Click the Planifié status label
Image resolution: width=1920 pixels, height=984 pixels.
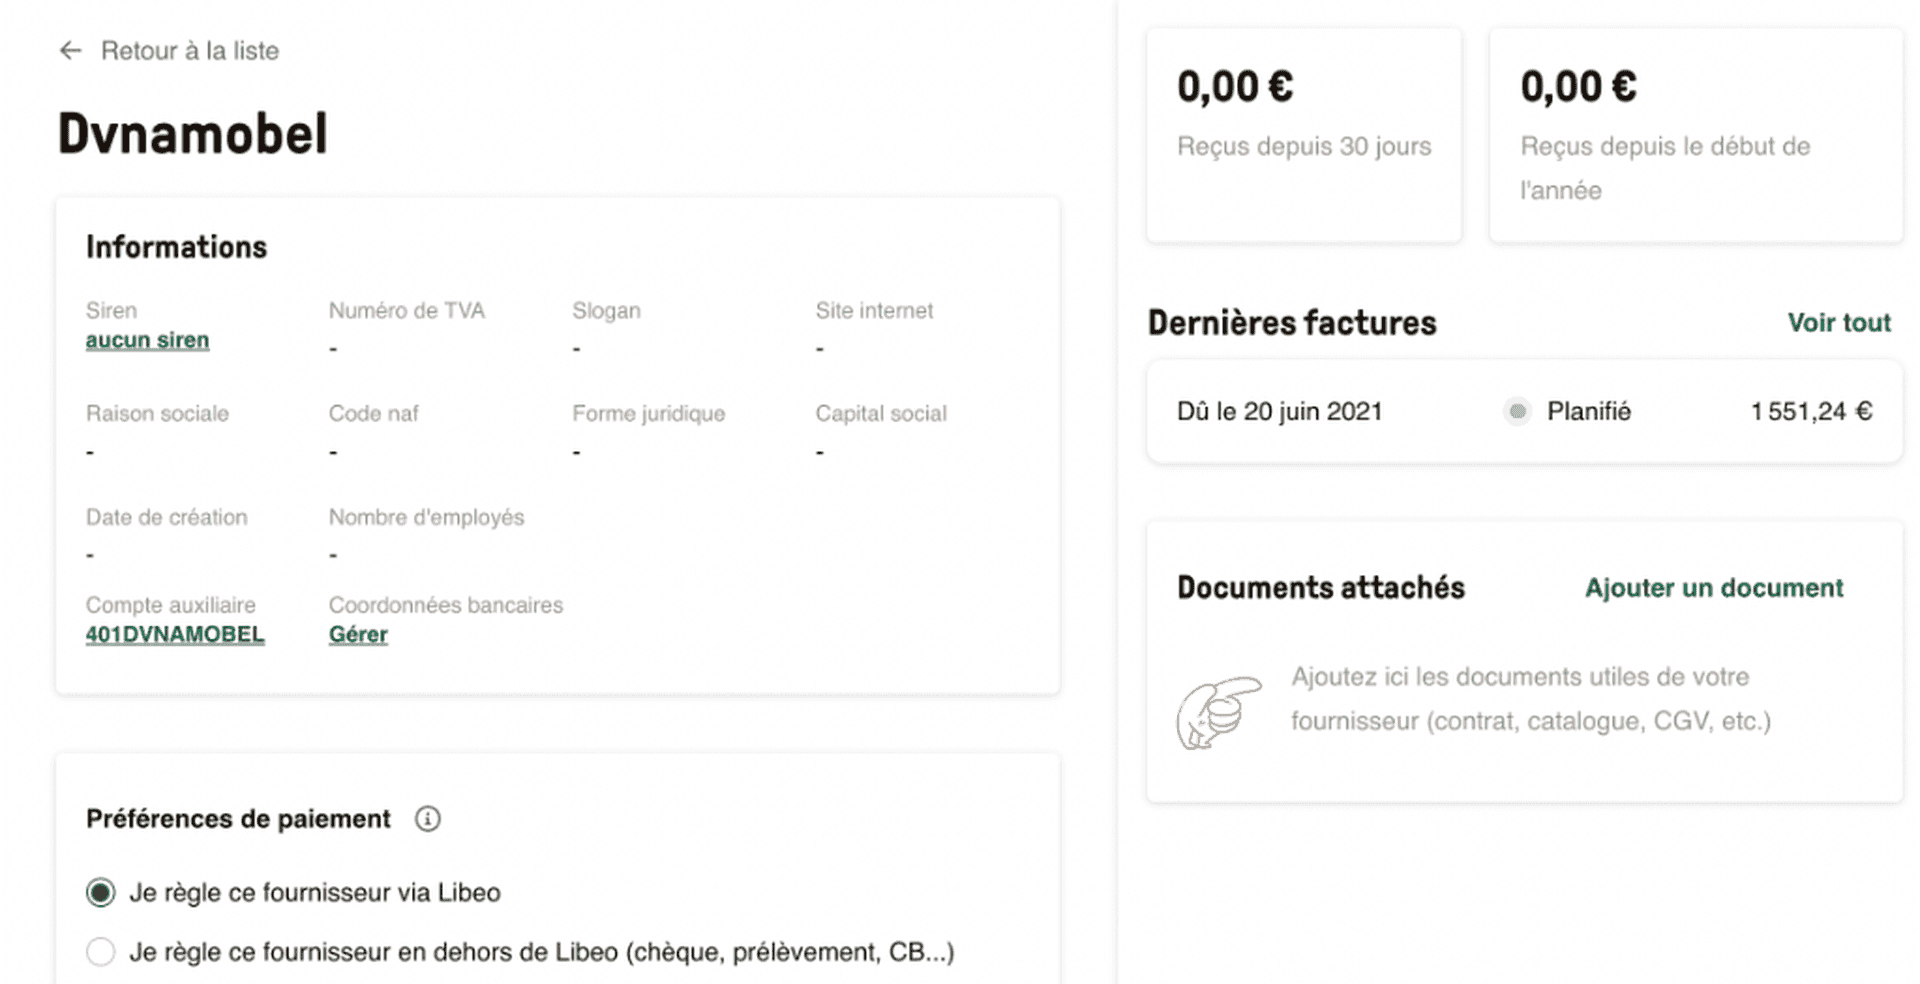1588,411
